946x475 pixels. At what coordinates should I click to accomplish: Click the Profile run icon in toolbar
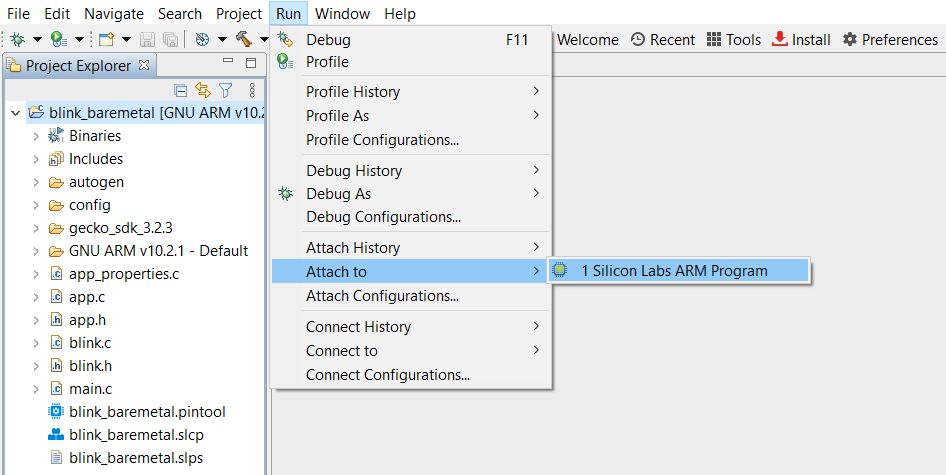[59, 40]
